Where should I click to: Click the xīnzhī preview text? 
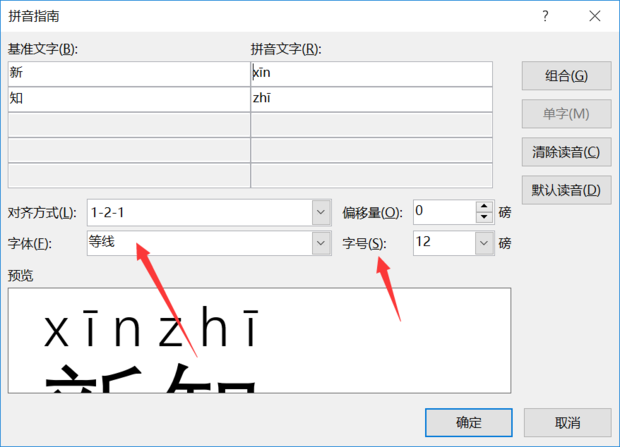[x=151, y=328]
